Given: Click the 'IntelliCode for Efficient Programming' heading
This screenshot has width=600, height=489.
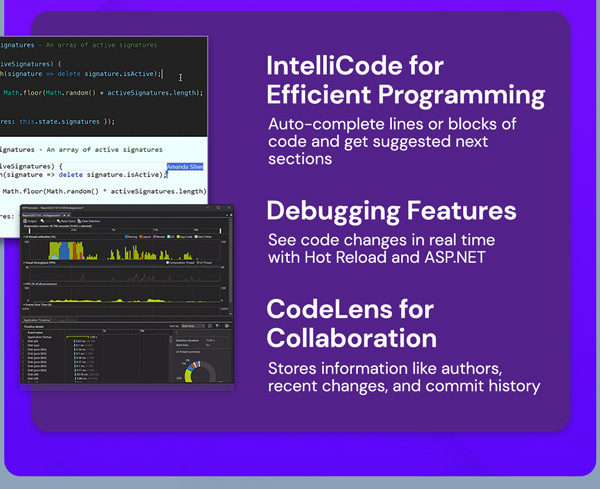Looking at the screenshot, I should (x=406, y=80).
